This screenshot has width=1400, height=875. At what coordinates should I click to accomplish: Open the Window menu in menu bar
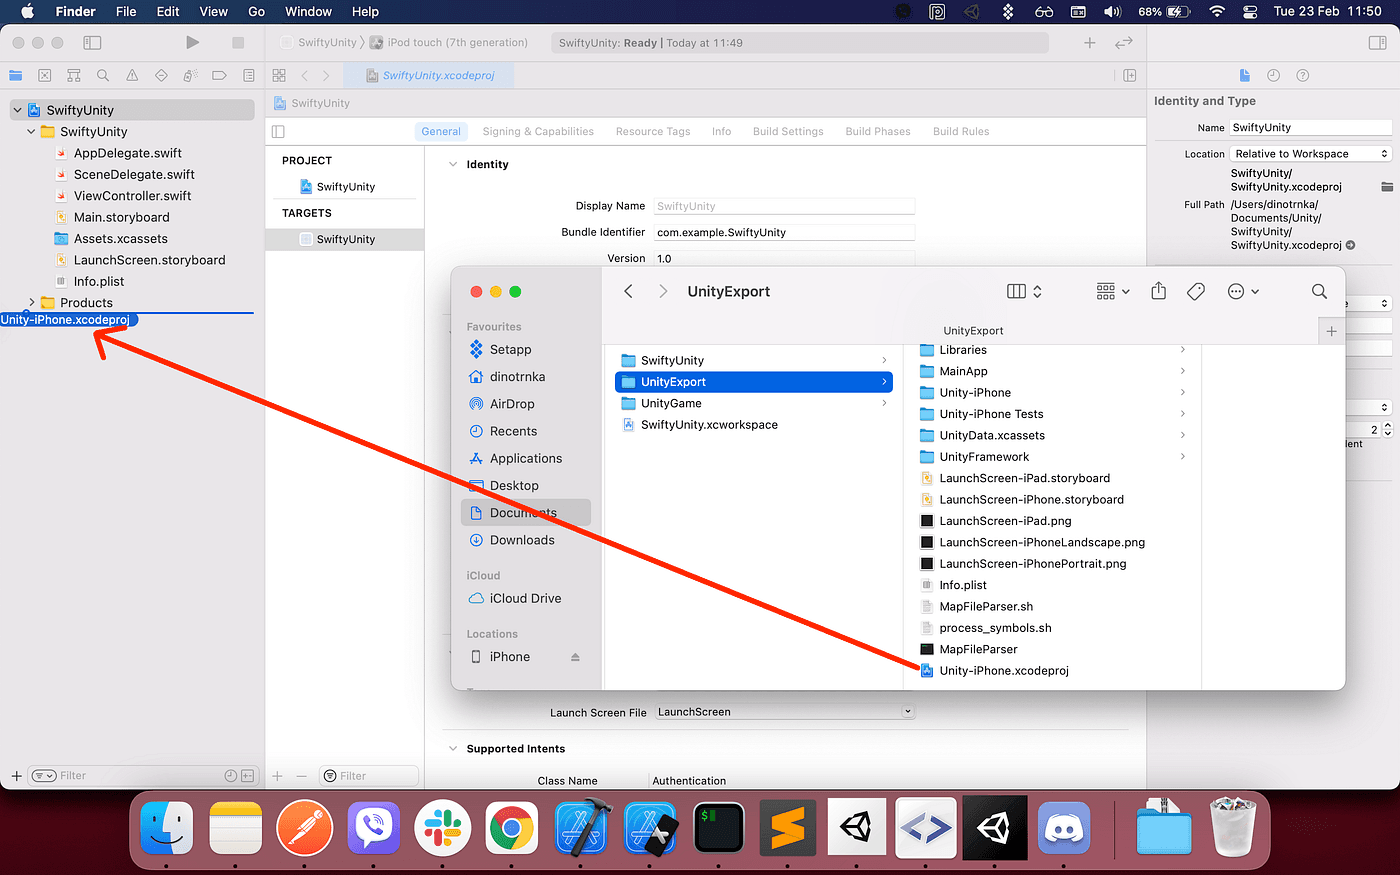click(x=308, y=12)
